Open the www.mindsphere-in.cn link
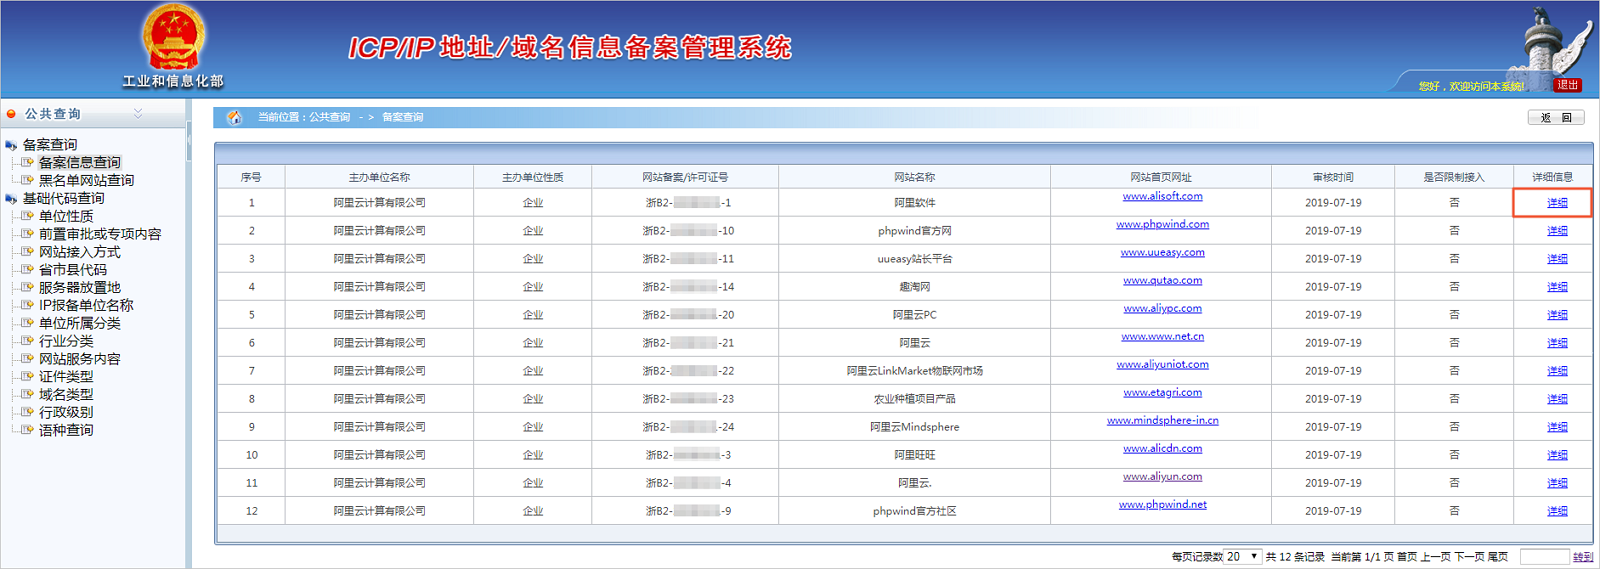 (1162, 420)
